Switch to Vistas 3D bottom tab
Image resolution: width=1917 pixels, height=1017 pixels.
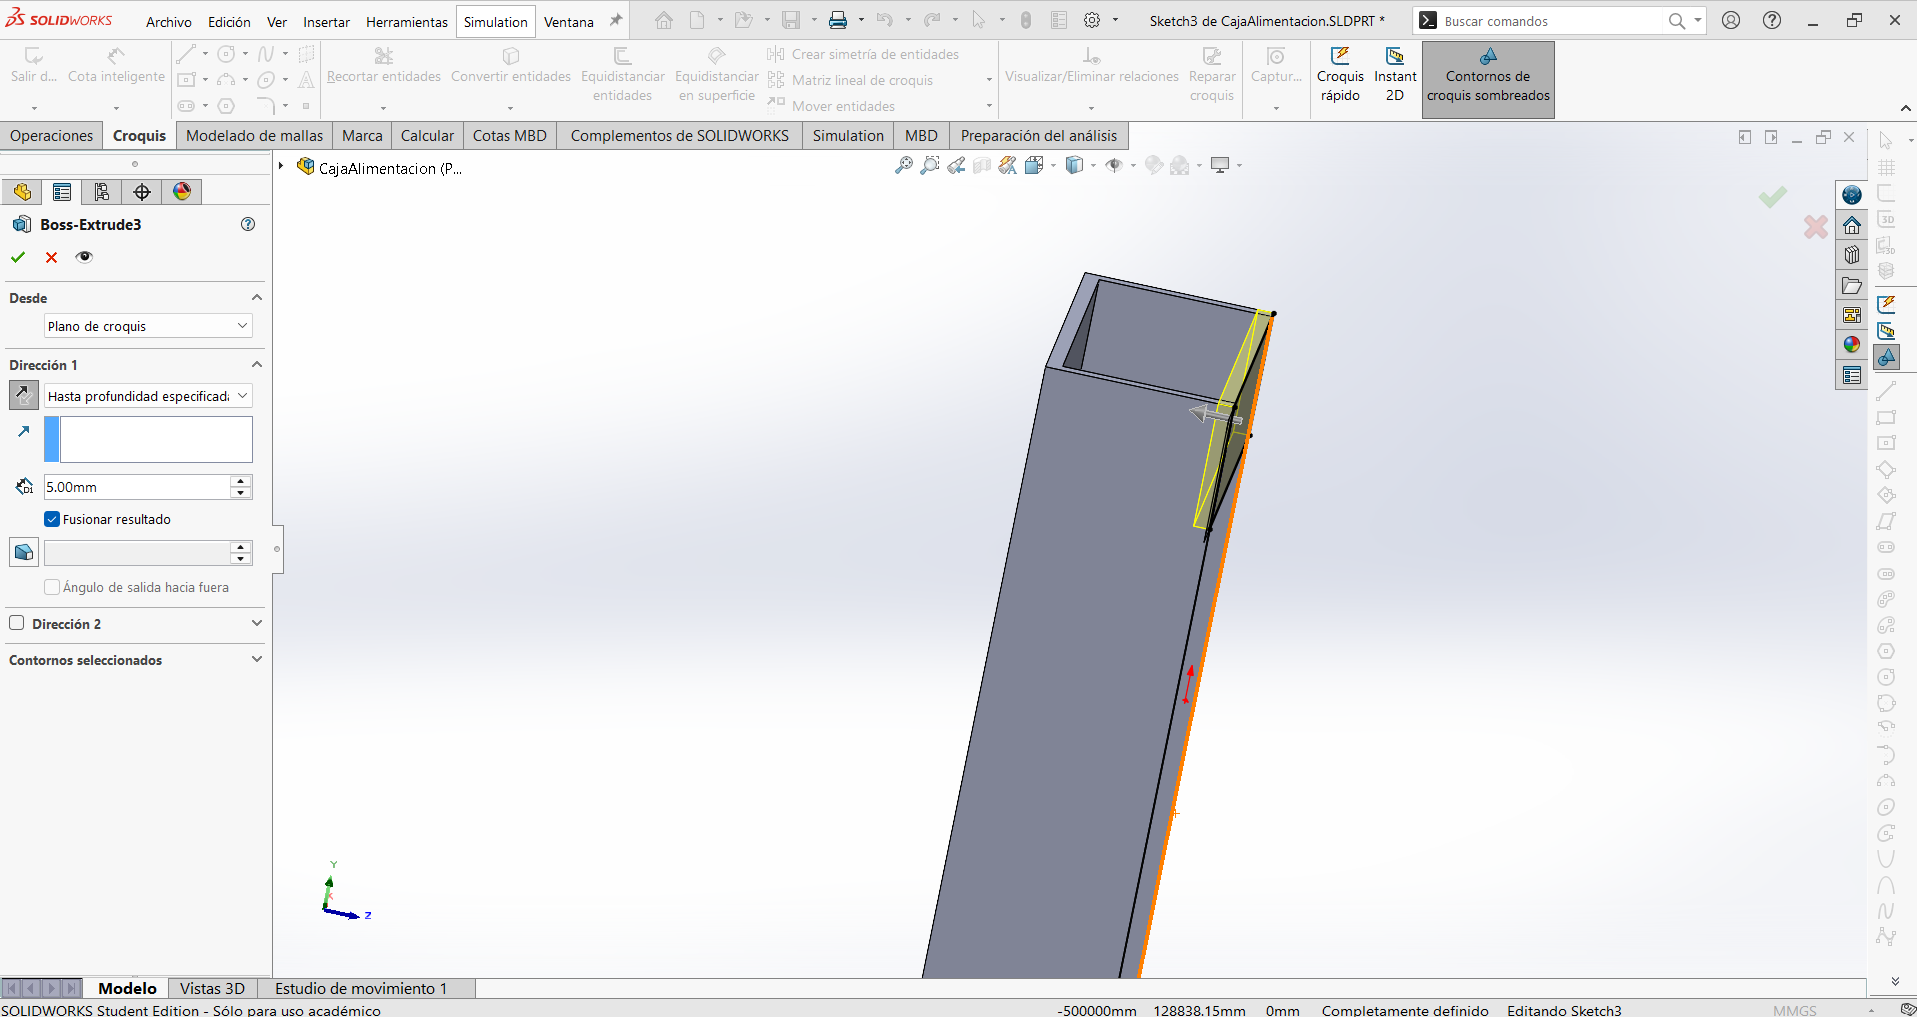(212, 988)
